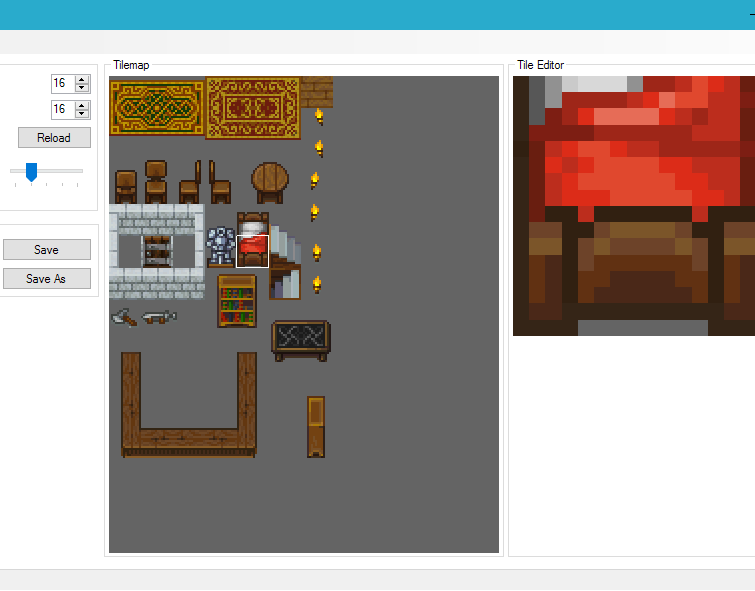Viewport: 755px width, 591px height.
Task: Click the Save As button
Action: coord(46,279)
